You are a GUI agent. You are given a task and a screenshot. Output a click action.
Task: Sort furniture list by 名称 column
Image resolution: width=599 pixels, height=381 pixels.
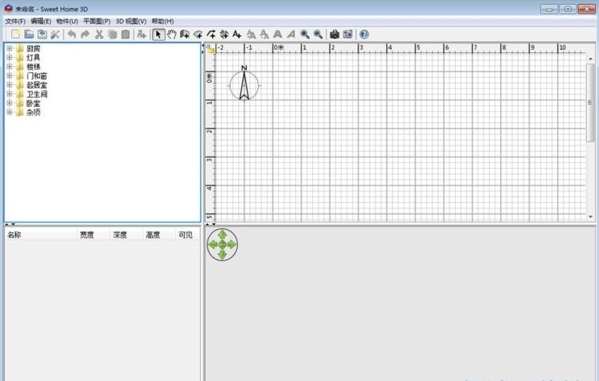[40, 235]
